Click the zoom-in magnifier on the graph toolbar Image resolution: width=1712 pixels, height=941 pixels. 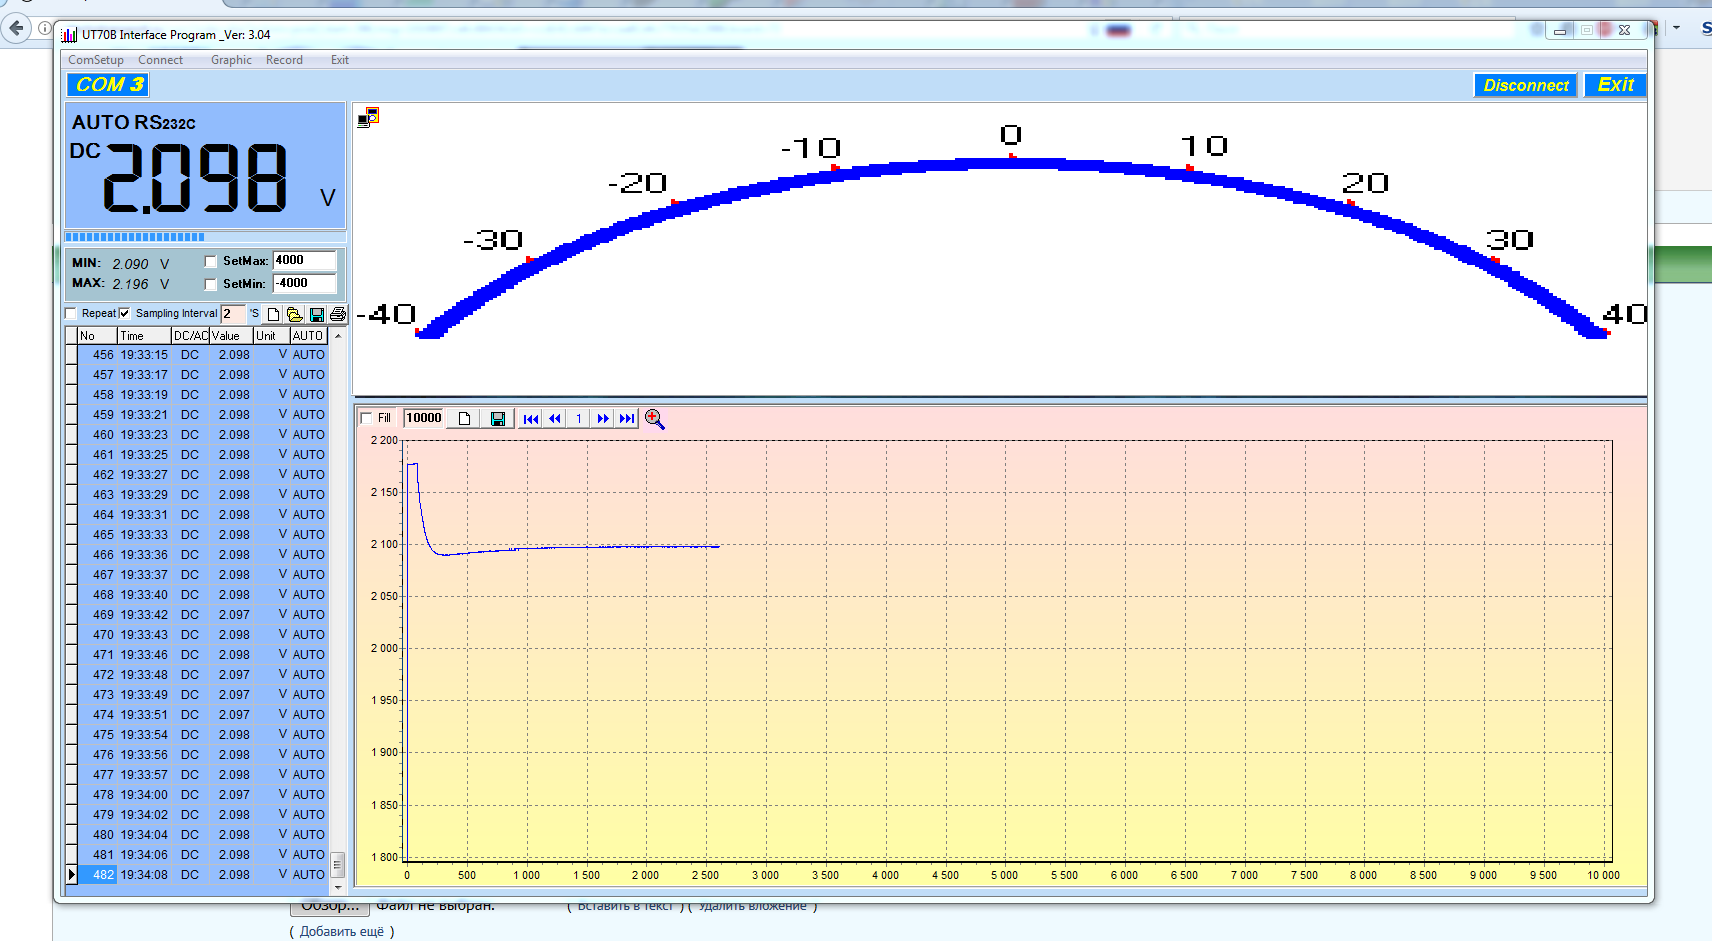point(654,419)
